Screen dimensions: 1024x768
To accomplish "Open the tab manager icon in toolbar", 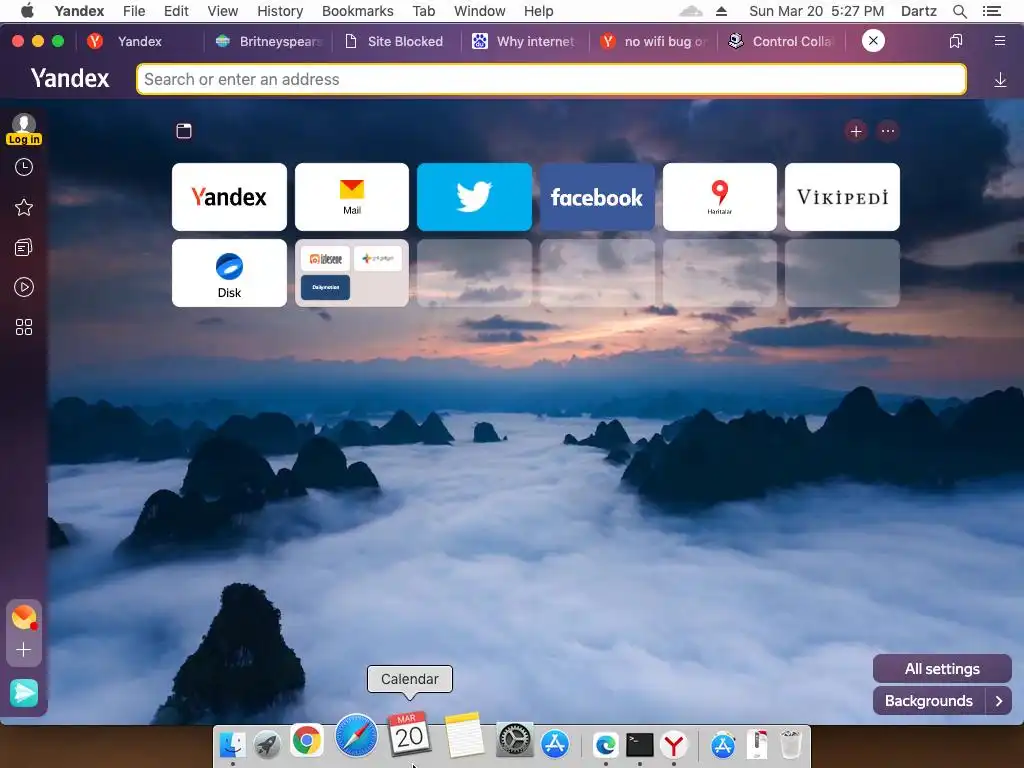I will [x=955, y=41].
